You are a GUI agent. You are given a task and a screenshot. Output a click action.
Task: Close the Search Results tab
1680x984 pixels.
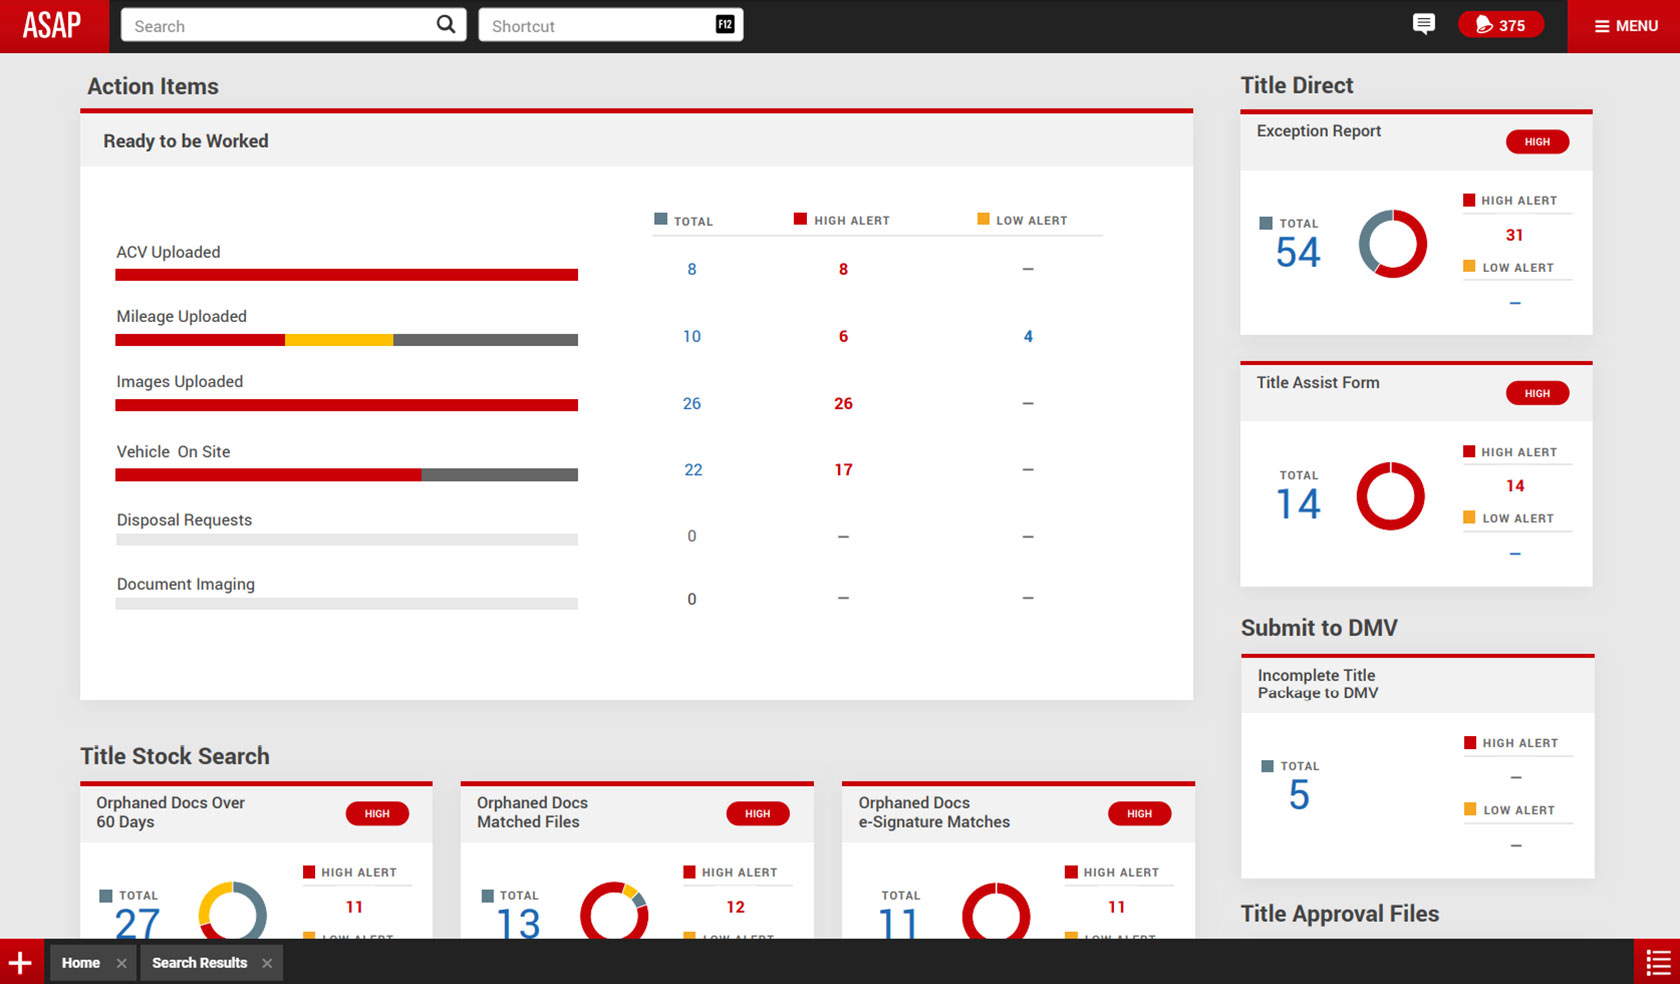click(x=267, y=963)
